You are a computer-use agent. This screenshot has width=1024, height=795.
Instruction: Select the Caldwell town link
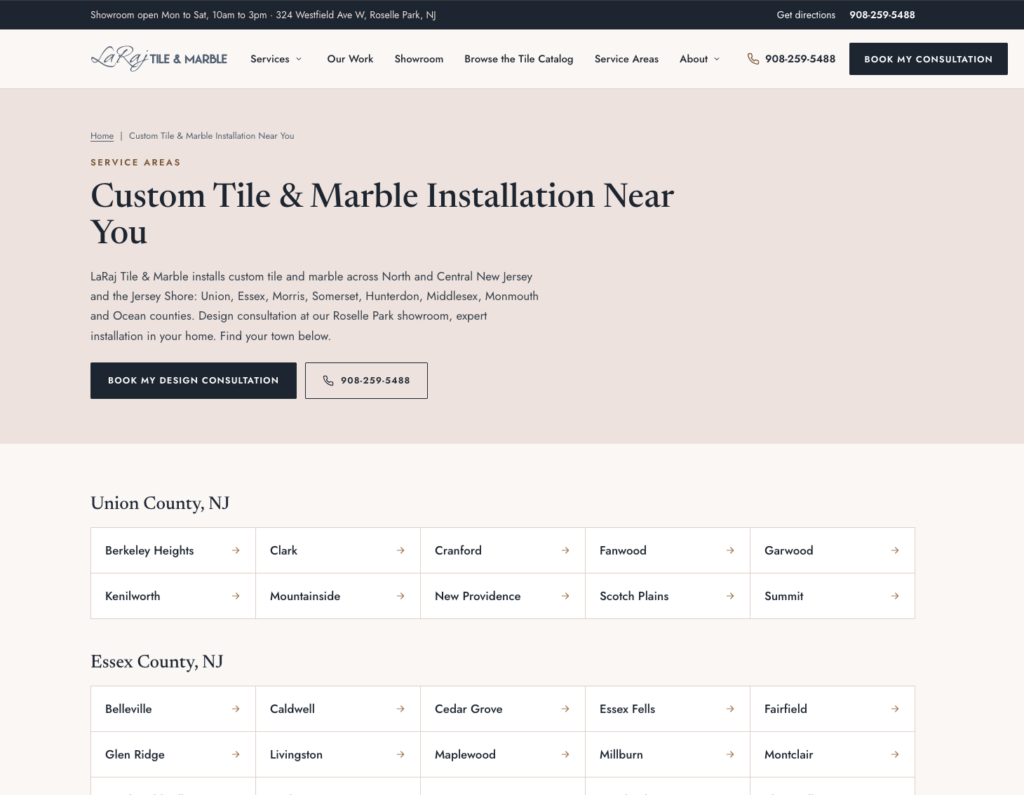338,709
